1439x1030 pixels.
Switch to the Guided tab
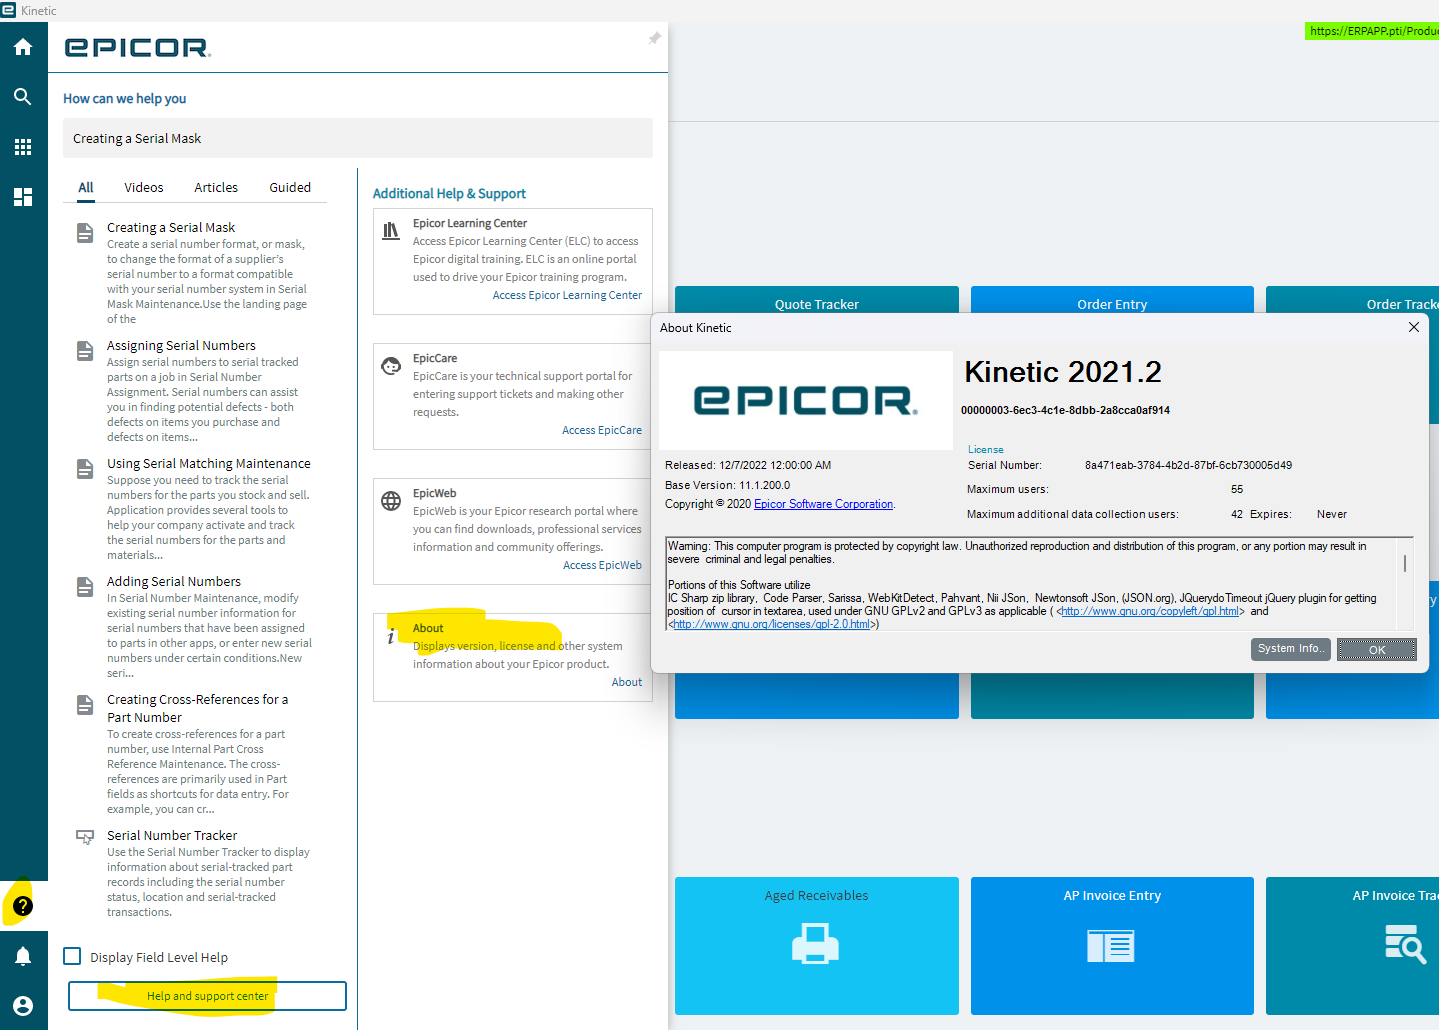(x=290, y=187)
